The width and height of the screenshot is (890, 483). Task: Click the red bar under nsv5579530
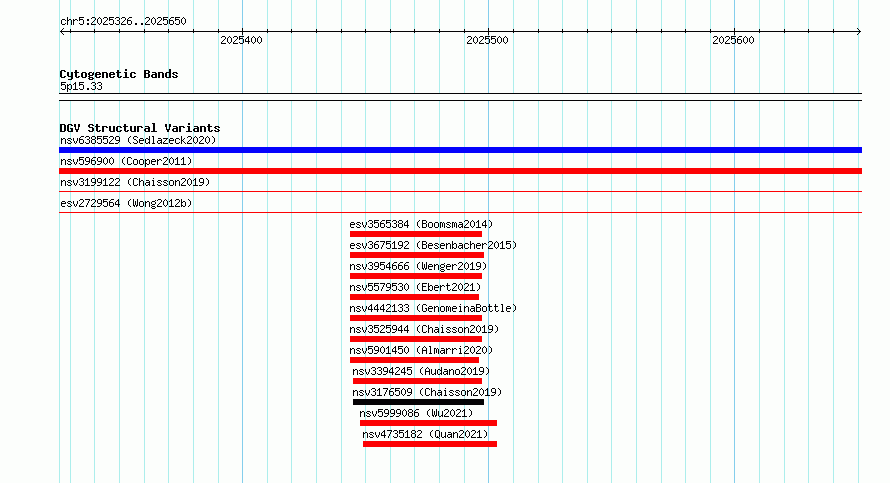414,297
